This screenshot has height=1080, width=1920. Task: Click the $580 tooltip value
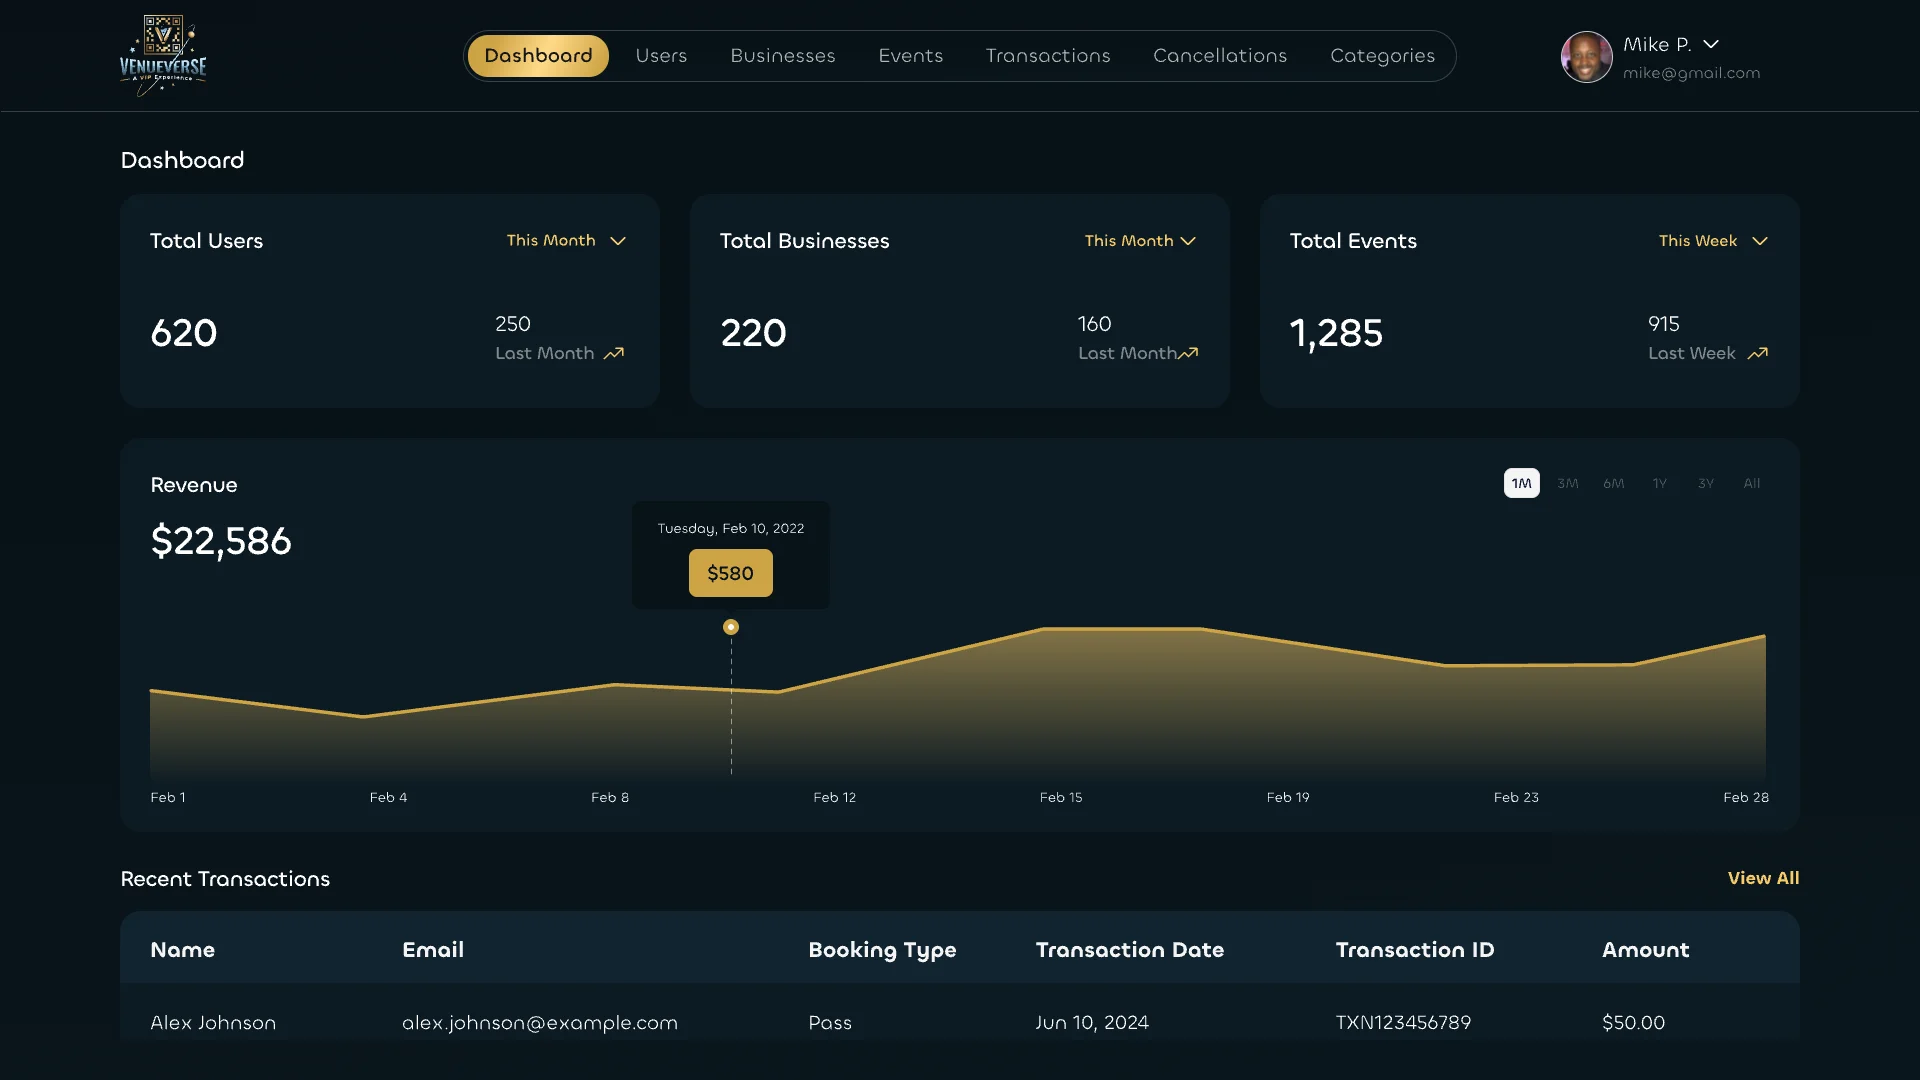(x=731, y=573)
